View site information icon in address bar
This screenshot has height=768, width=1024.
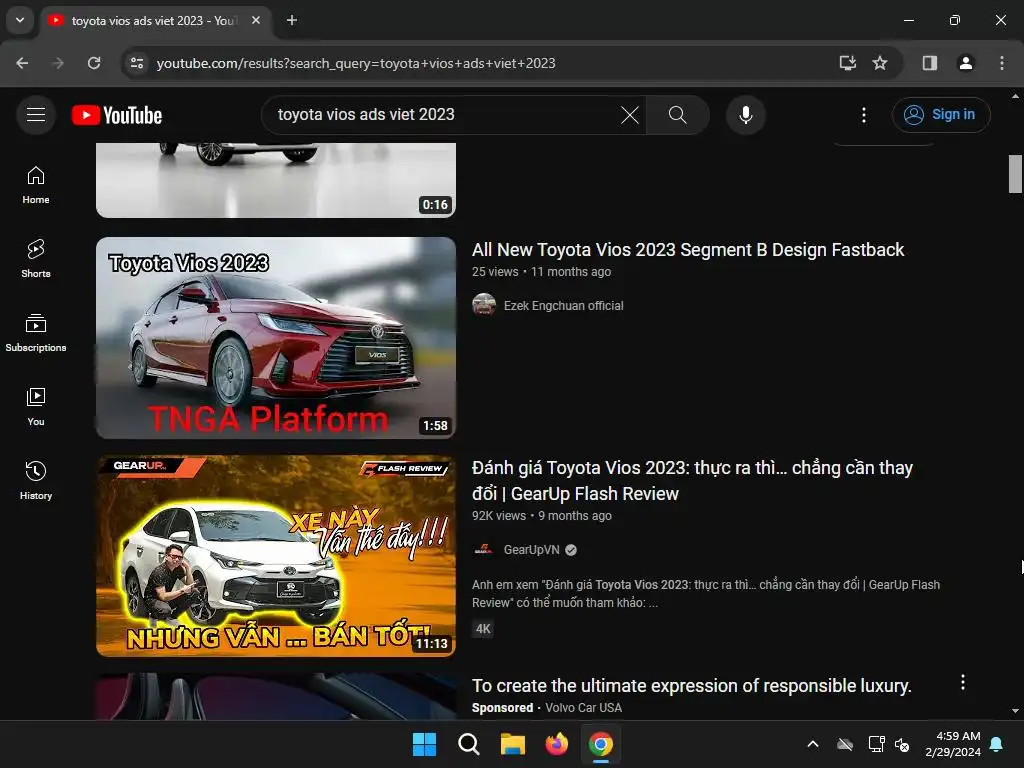[137, 63]
